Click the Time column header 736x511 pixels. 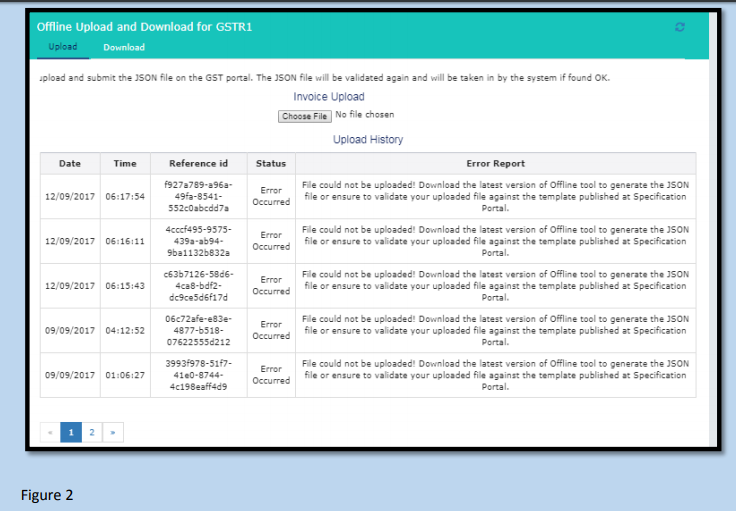(x=125, y=163)
